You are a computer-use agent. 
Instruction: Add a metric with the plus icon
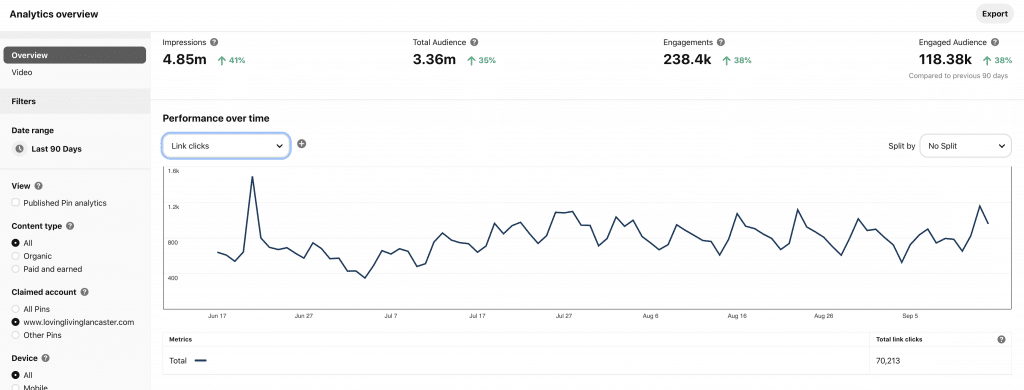(301, 144)
